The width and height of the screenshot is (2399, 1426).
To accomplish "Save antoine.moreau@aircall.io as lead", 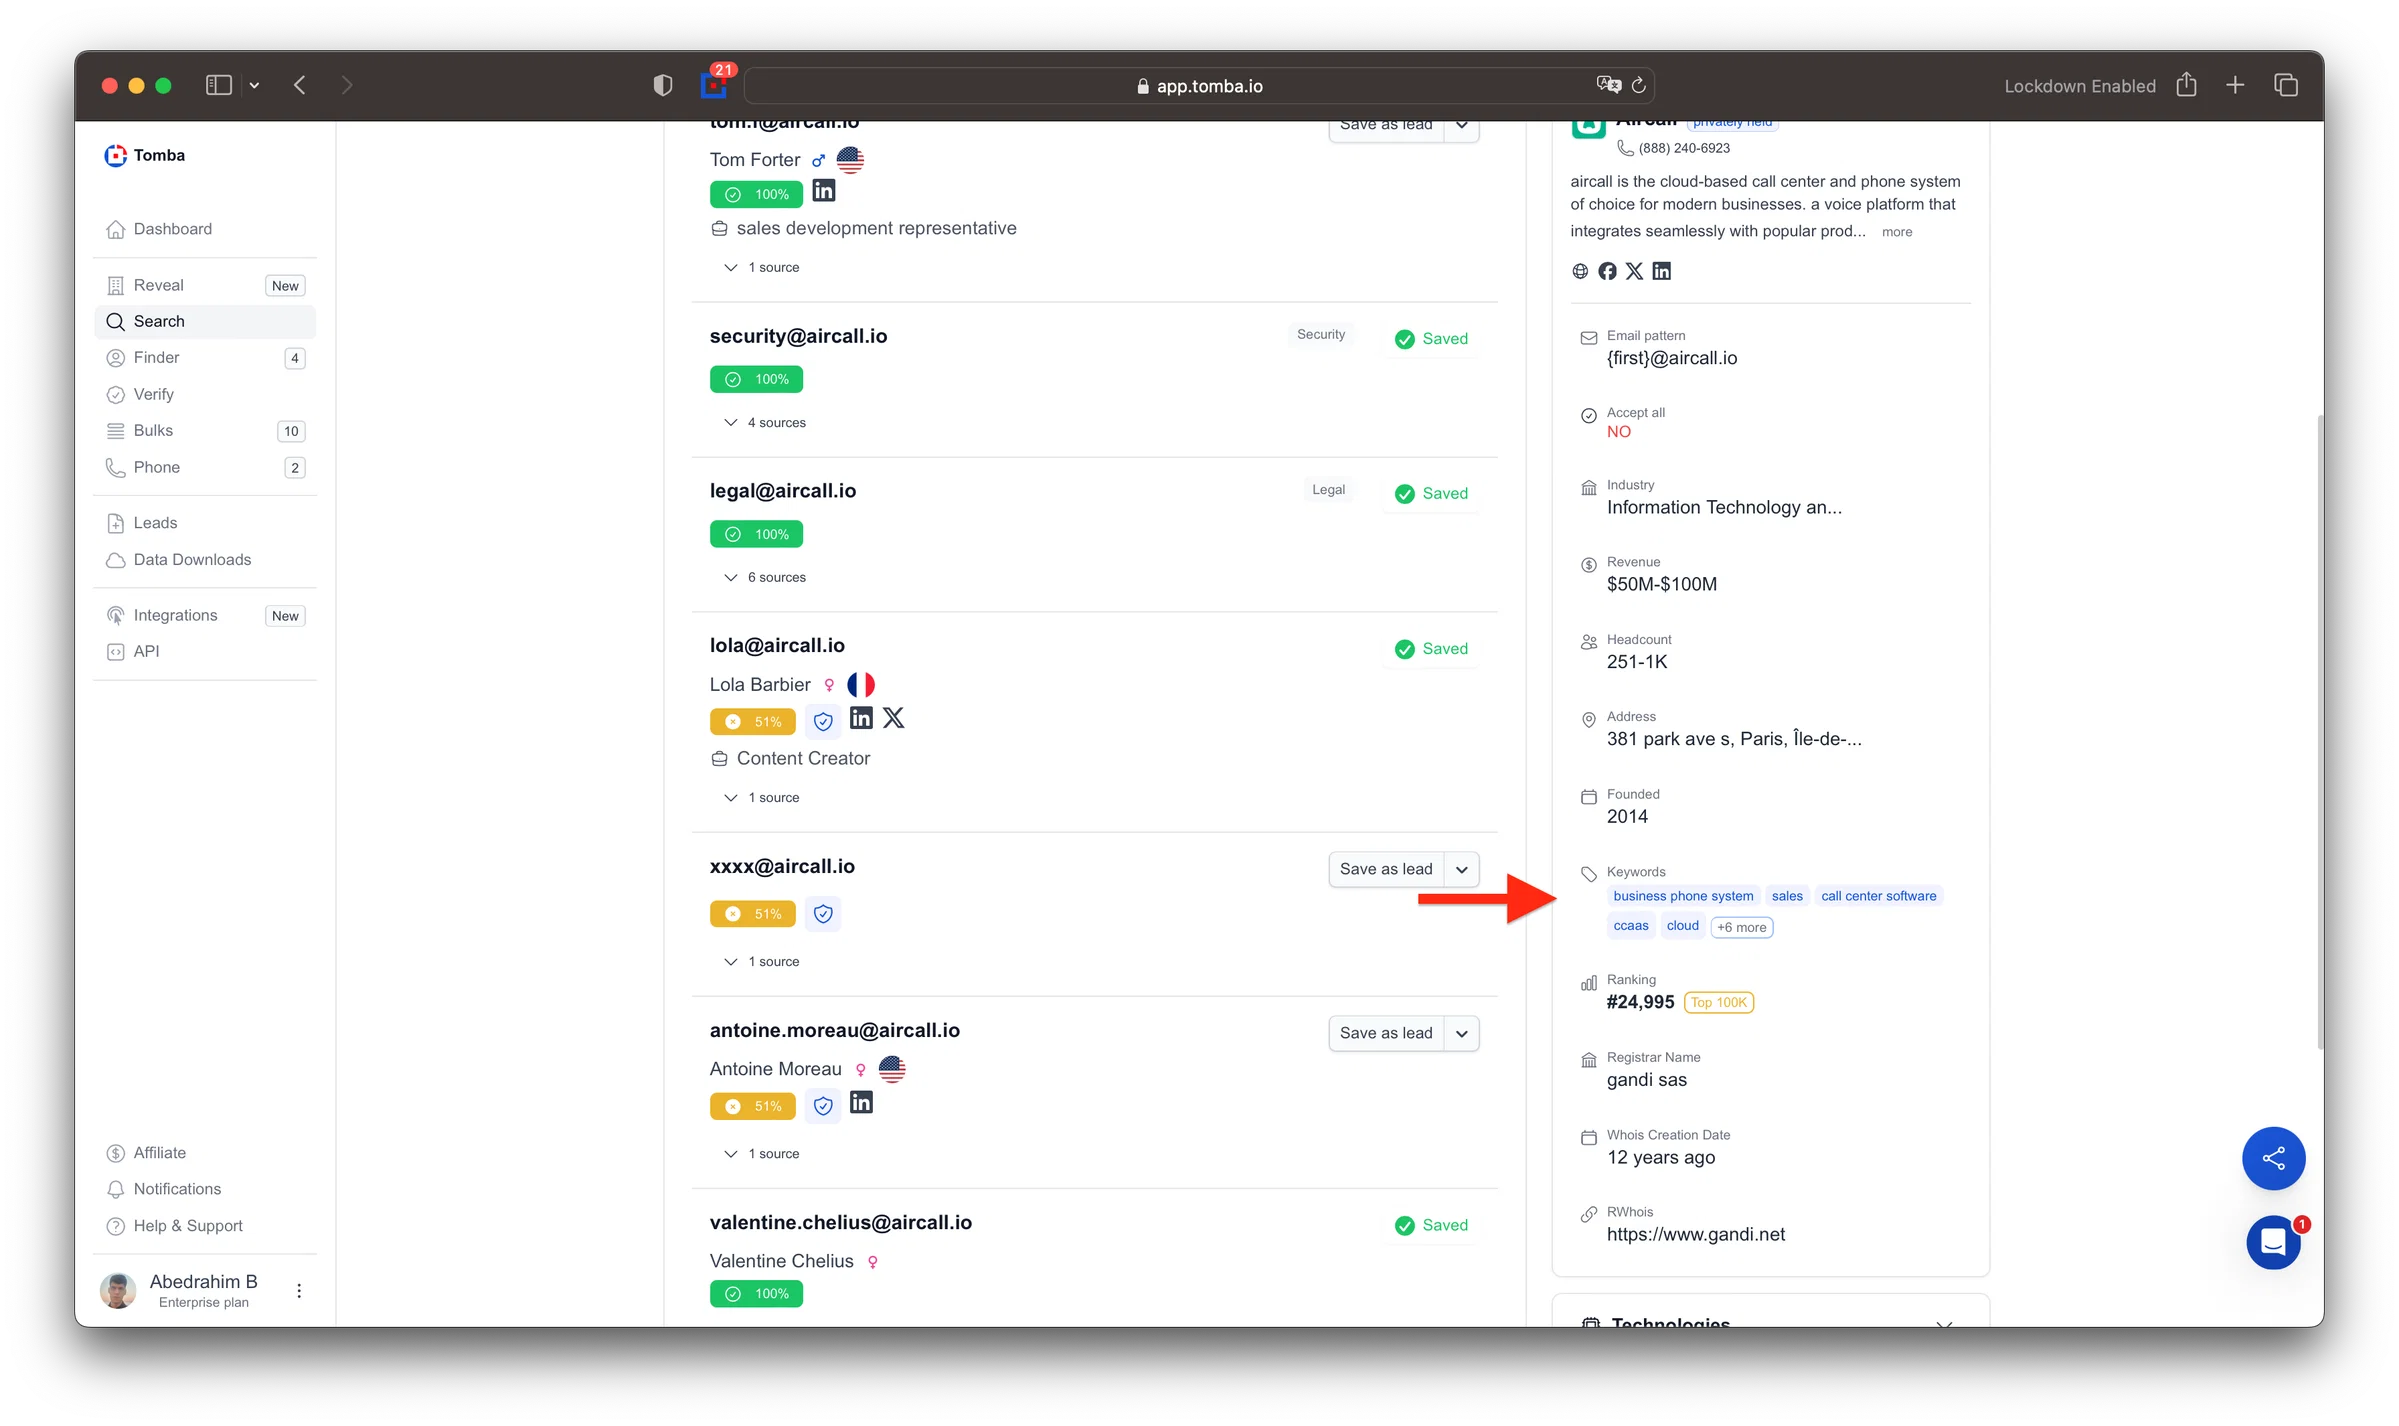I will pos(1386,1034).
